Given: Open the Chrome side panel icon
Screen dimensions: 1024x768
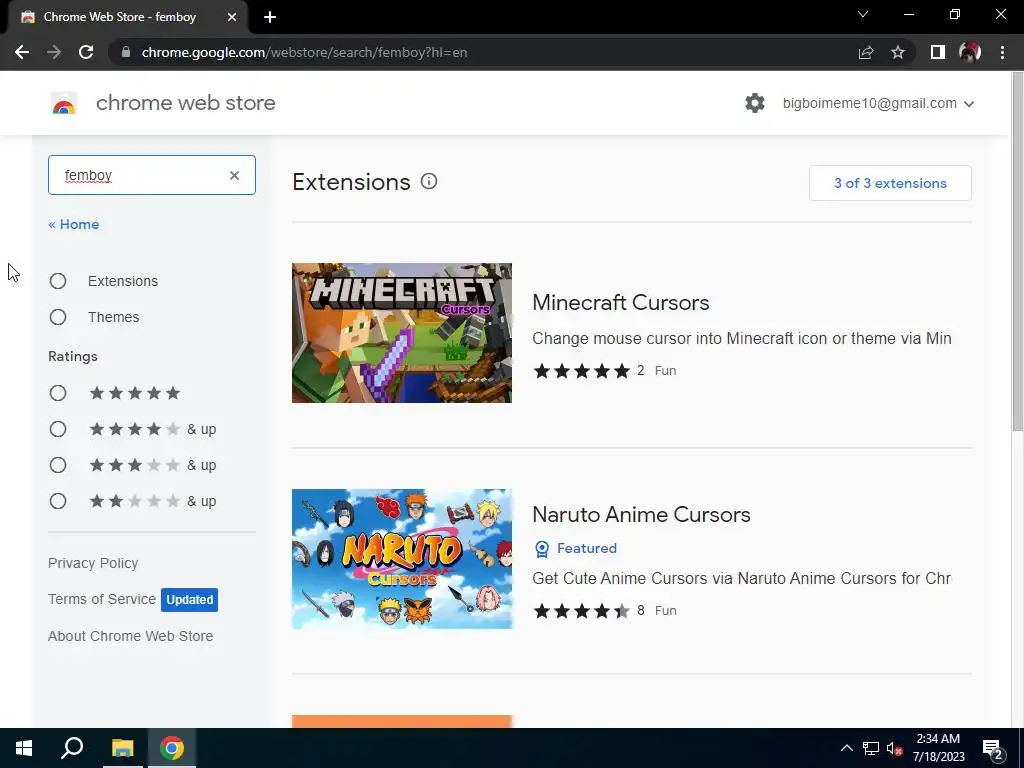Looking at the screenshot, I should (x=938, y=52).
